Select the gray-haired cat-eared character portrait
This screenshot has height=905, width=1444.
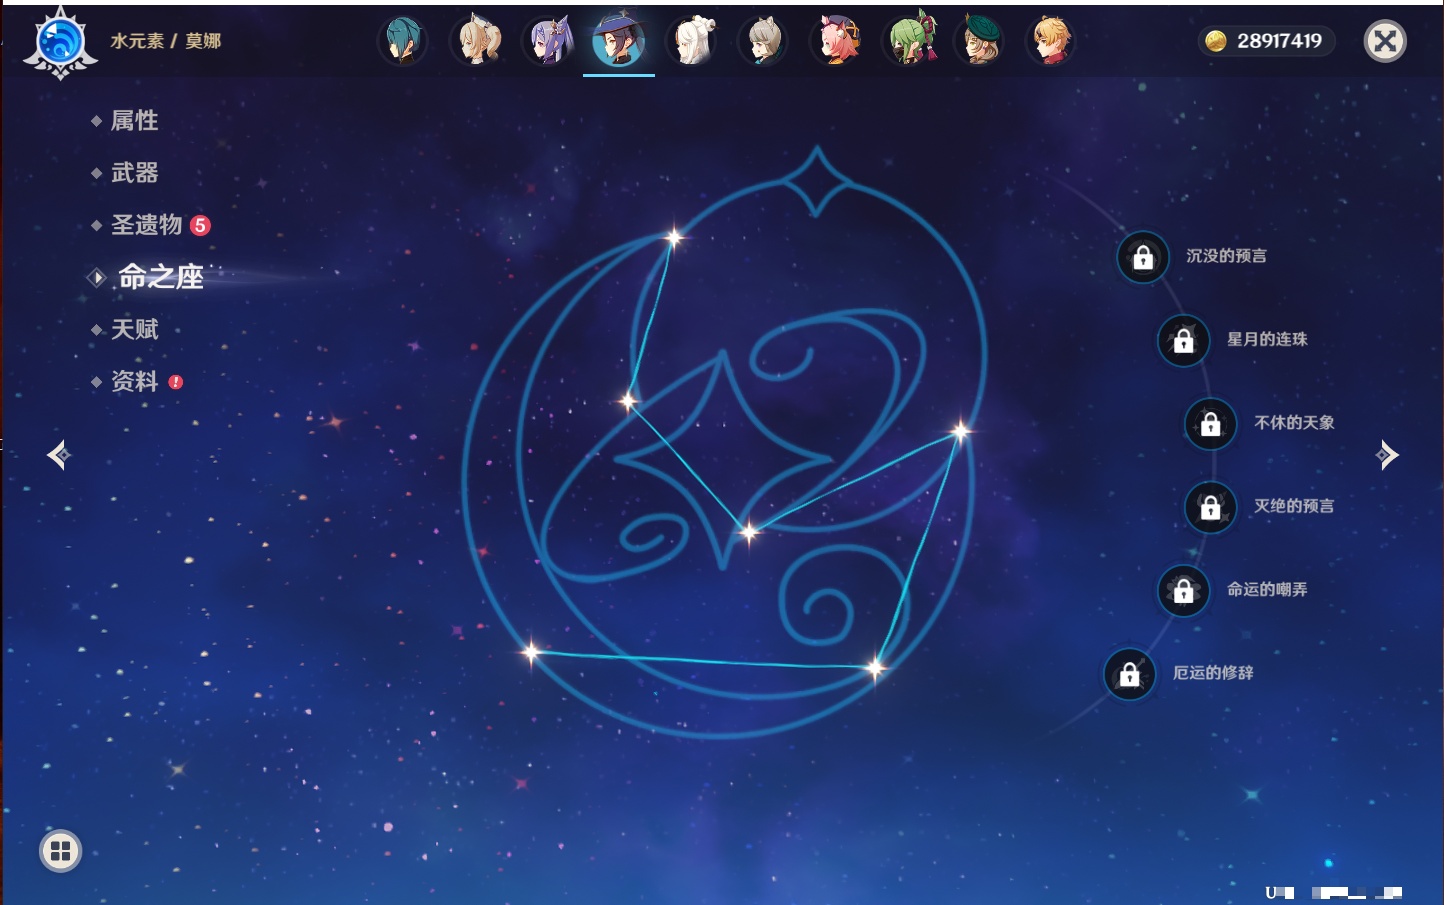click(x=763, y=41)
